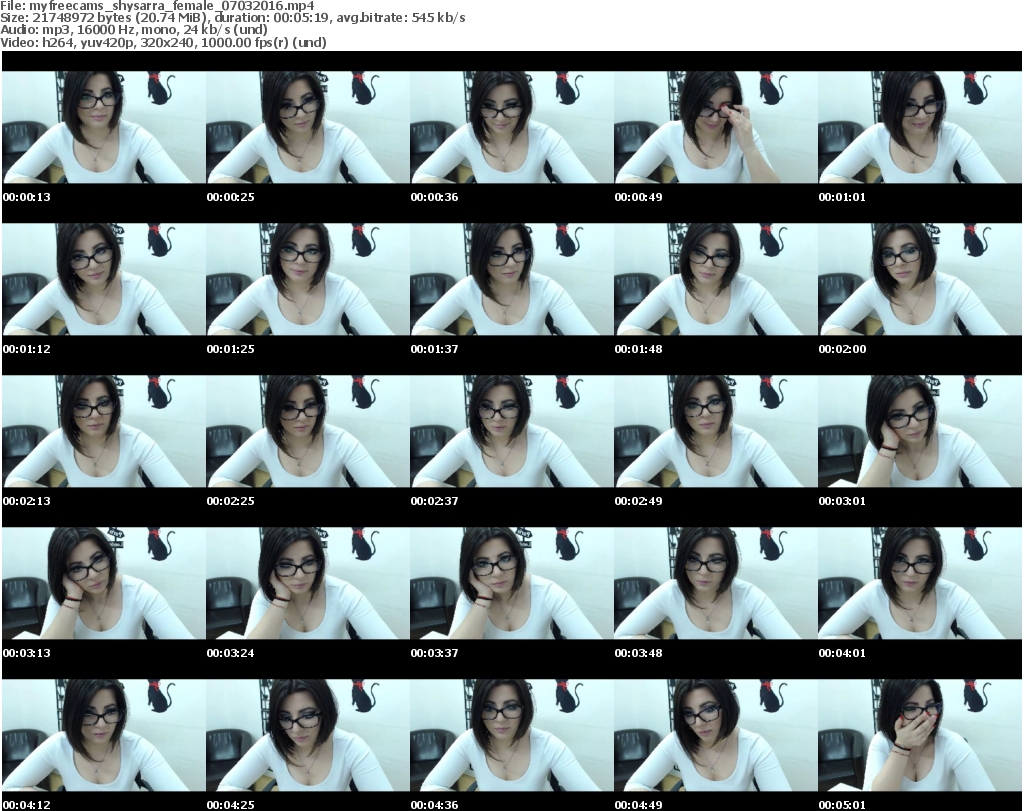
Task: Choose the thumbnail labeled 00:01:12
Action: coord(104,279)
